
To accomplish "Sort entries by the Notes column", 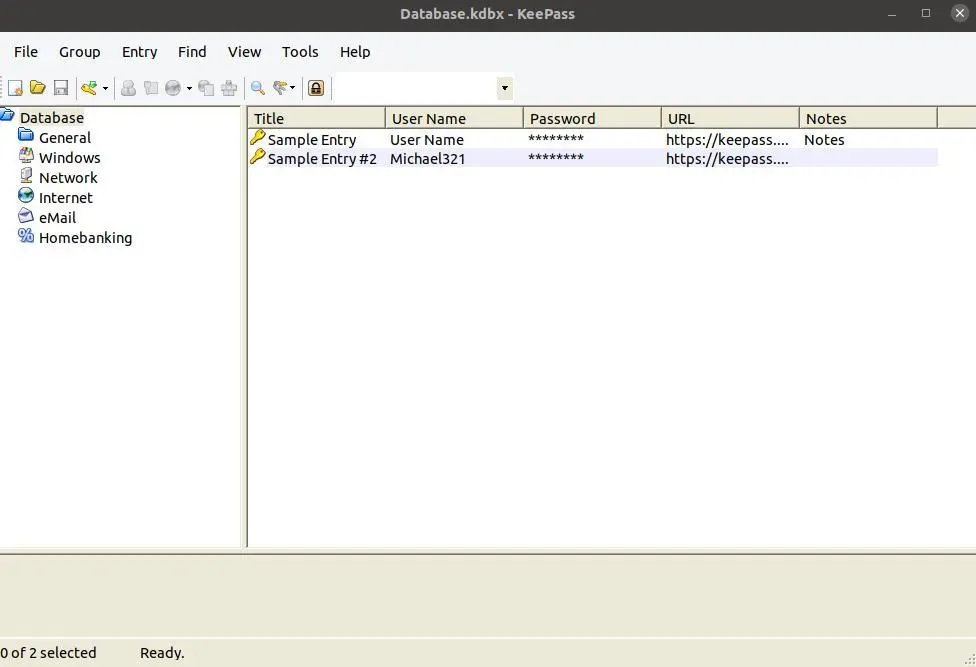I will coord(868,118).
